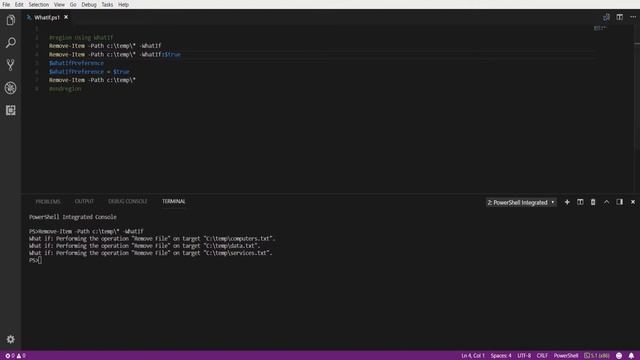Split the editor with the split icon
Screen dimensions: 640x360
click(x=620, y=17)
